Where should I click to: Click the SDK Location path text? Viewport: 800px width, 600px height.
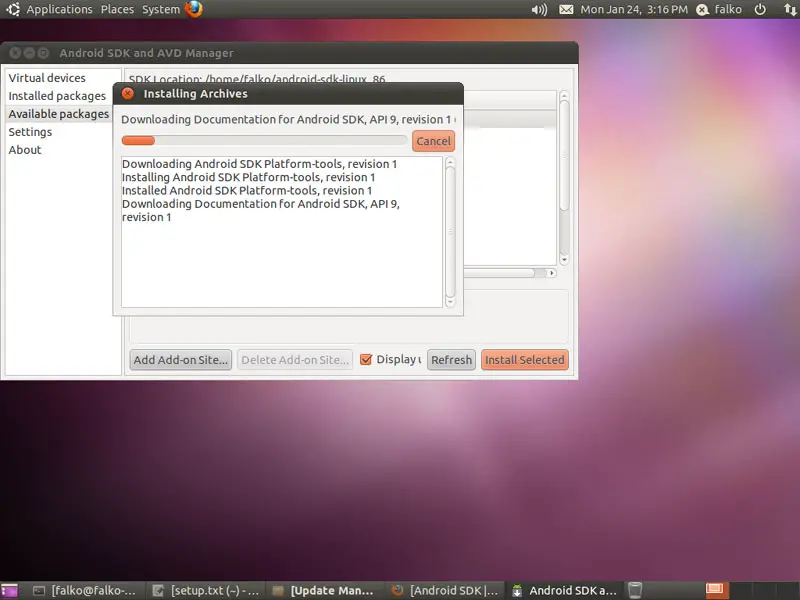coord(257,79)
